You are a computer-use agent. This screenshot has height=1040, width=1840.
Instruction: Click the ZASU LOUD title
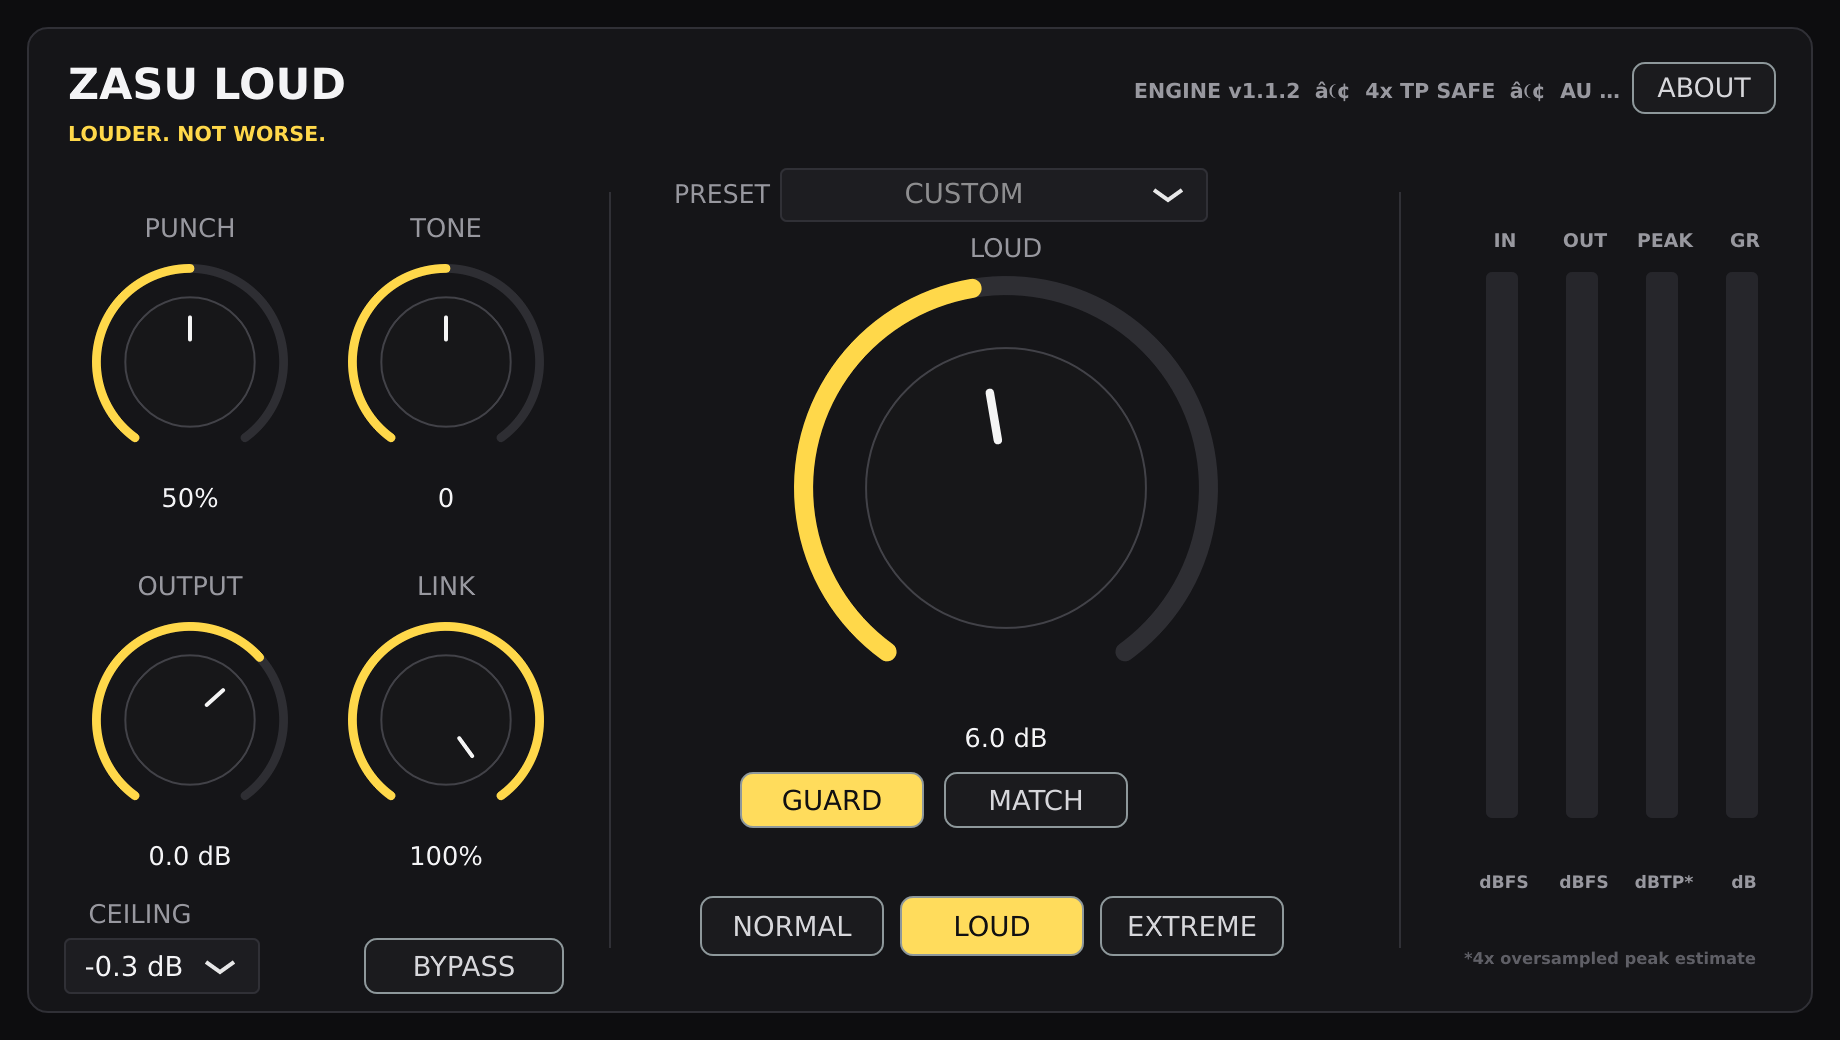coord(207,84)
